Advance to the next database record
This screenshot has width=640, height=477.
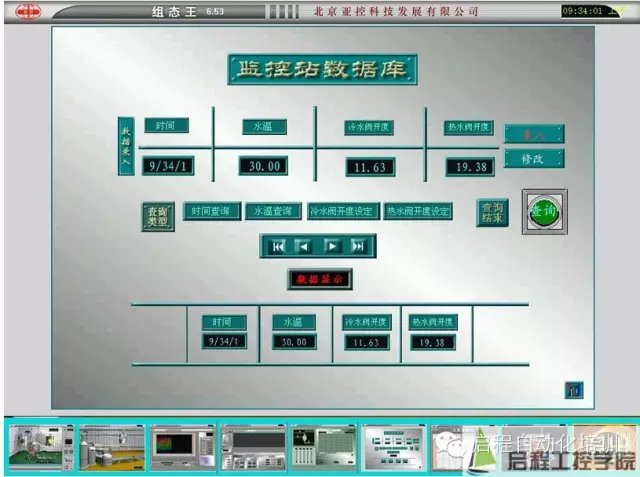[332, 246]
